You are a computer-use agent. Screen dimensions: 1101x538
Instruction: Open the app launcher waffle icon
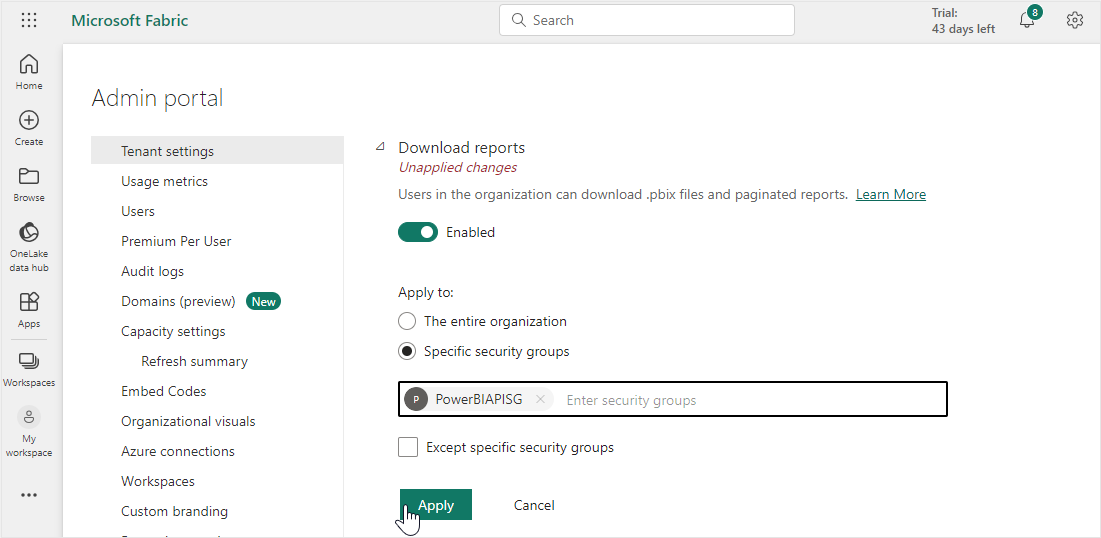pyautogui.click(x=29, y=21)
